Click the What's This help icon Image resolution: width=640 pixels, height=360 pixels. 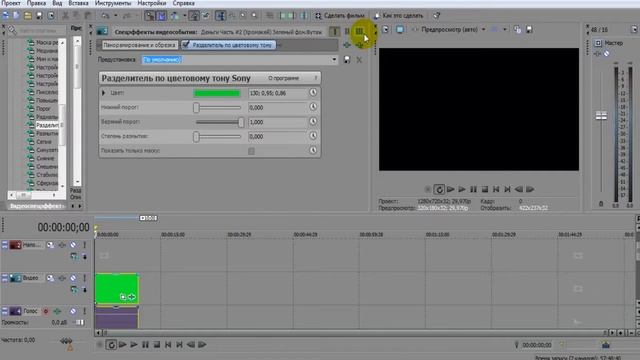[436, 16]
